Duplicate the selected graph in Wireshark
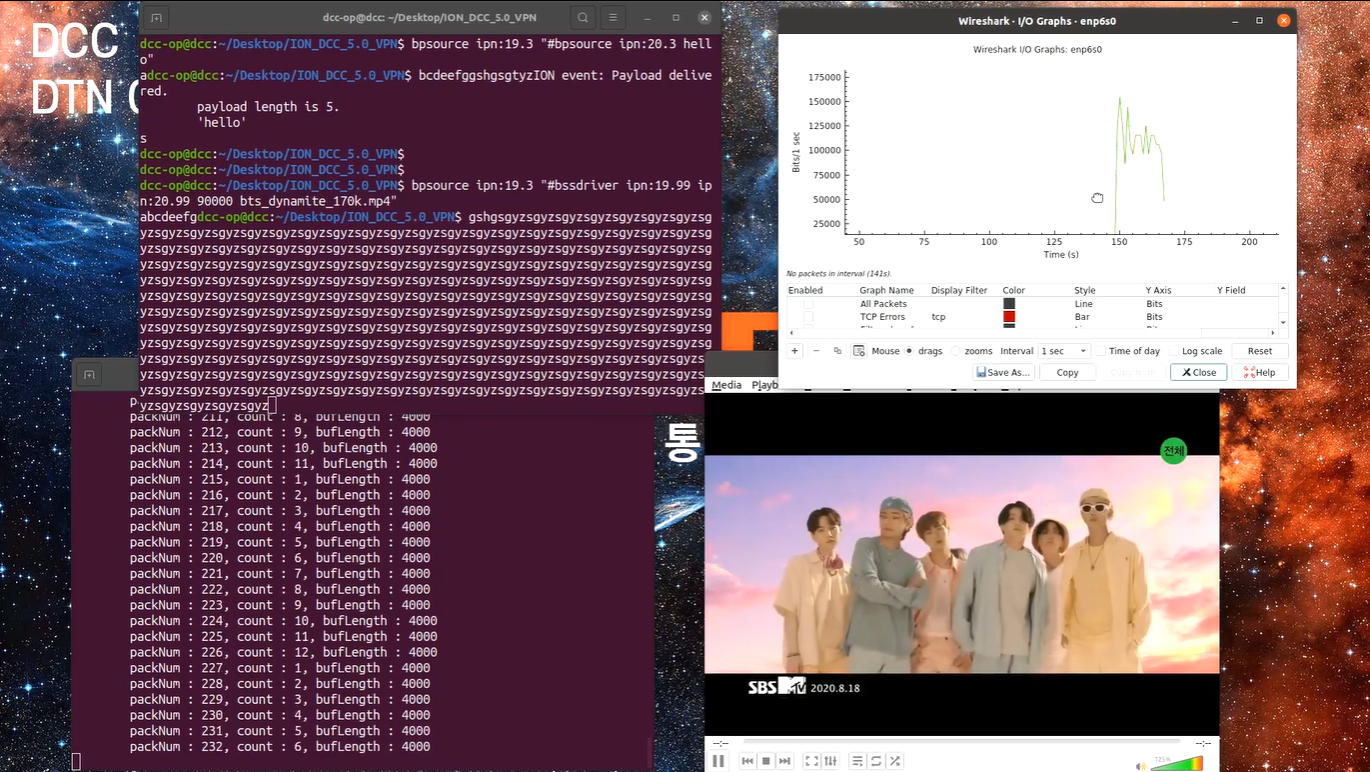The height and width of the screenshot is (772, 1370). [x=837, y=351]
